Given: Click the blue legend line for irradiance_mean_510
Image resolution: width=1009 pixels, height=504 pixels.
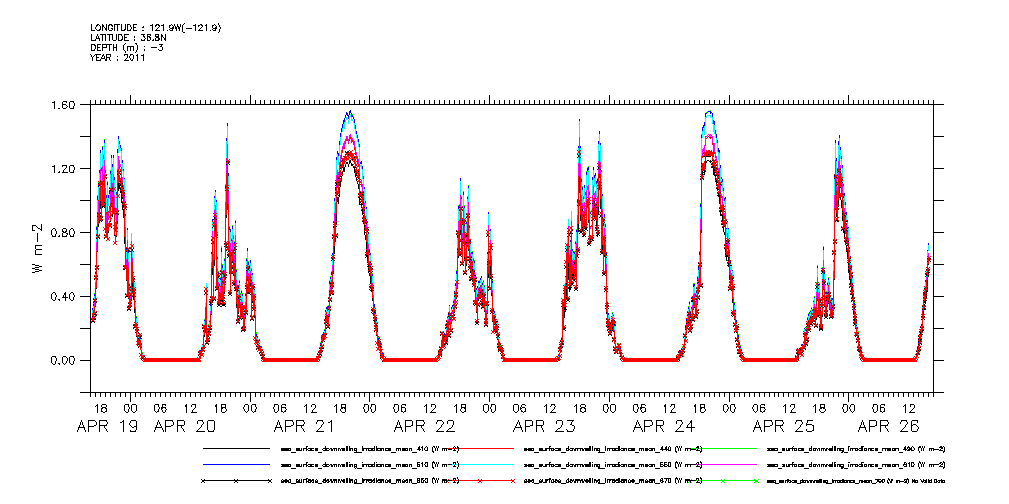Looking at the screenshot, I should point(236,464).
